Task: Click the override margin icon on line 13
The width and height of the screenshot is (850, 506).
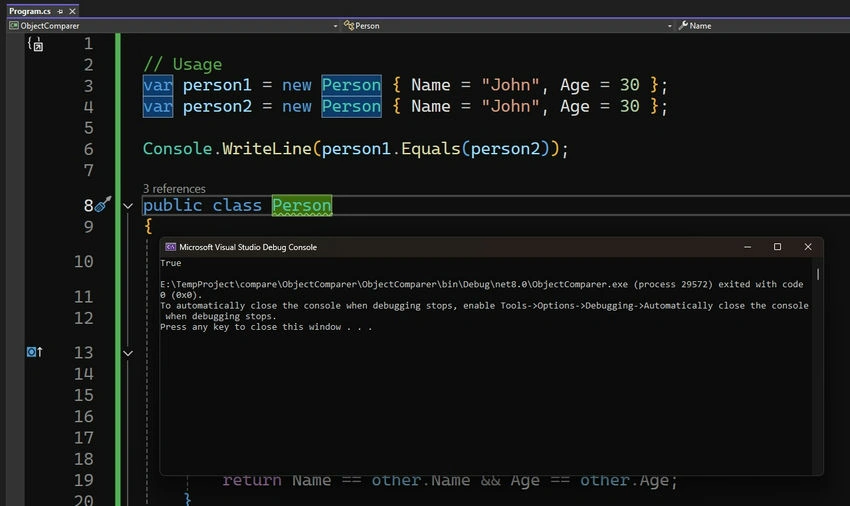Action: 34,352
